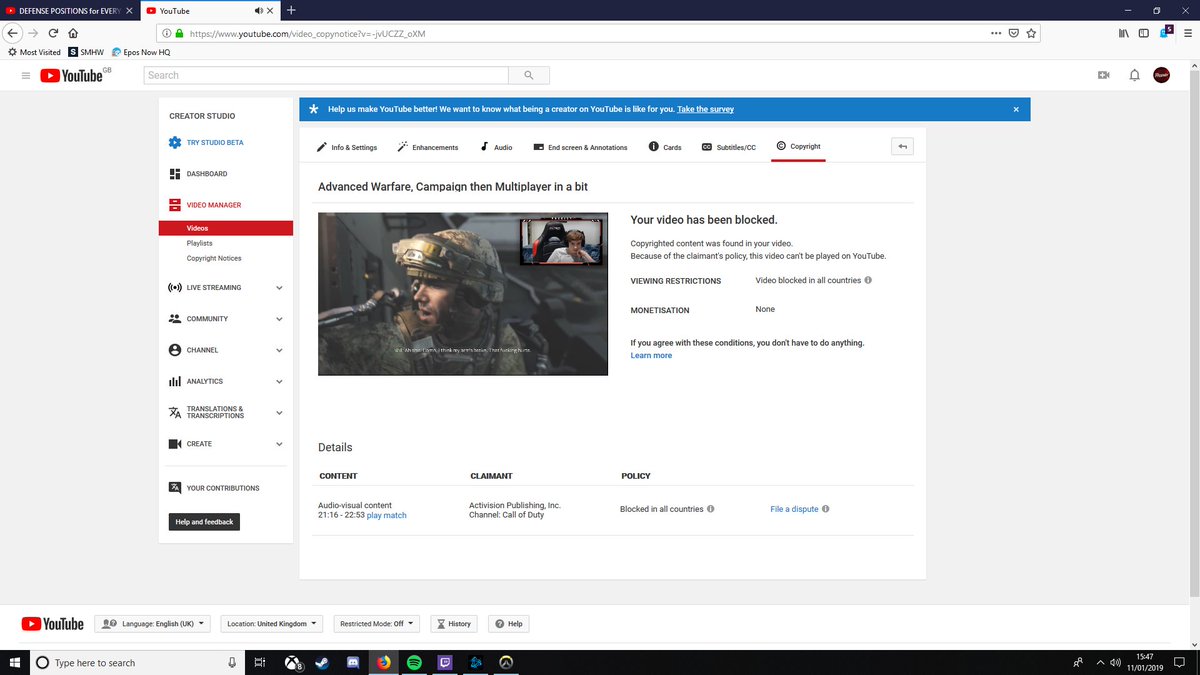1200x675 pixels.
Task: Click the info icon next to Video blocked in all countries
Action: point(868,280)
